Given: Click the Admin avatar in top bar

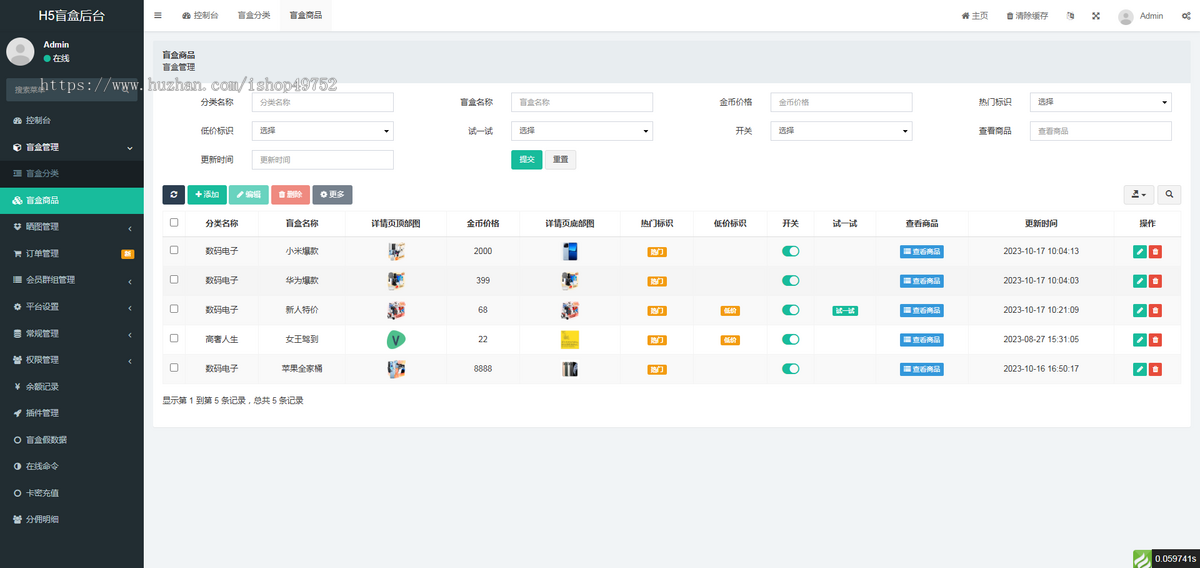Looking at the screenshot, I should [1126, 16].
